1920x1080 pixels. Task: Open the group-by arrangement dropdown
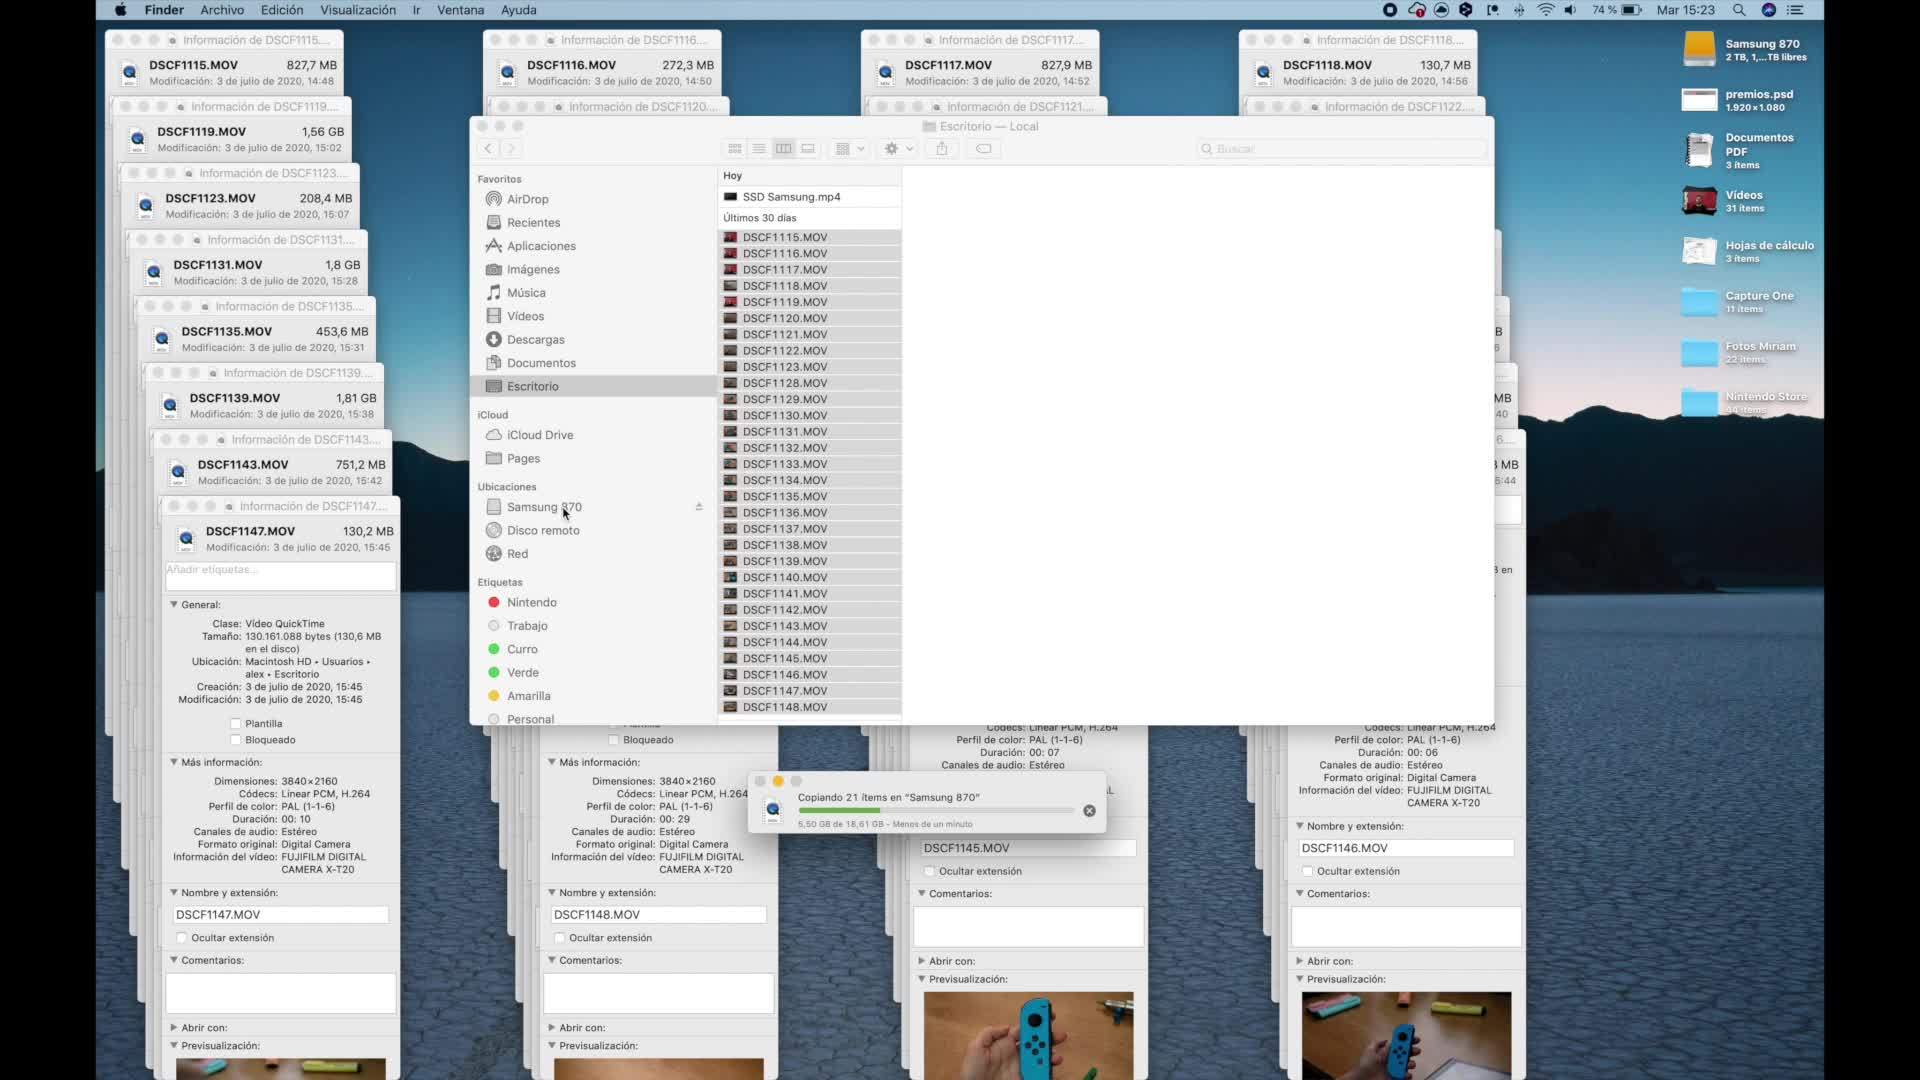(x=849, y=149)
